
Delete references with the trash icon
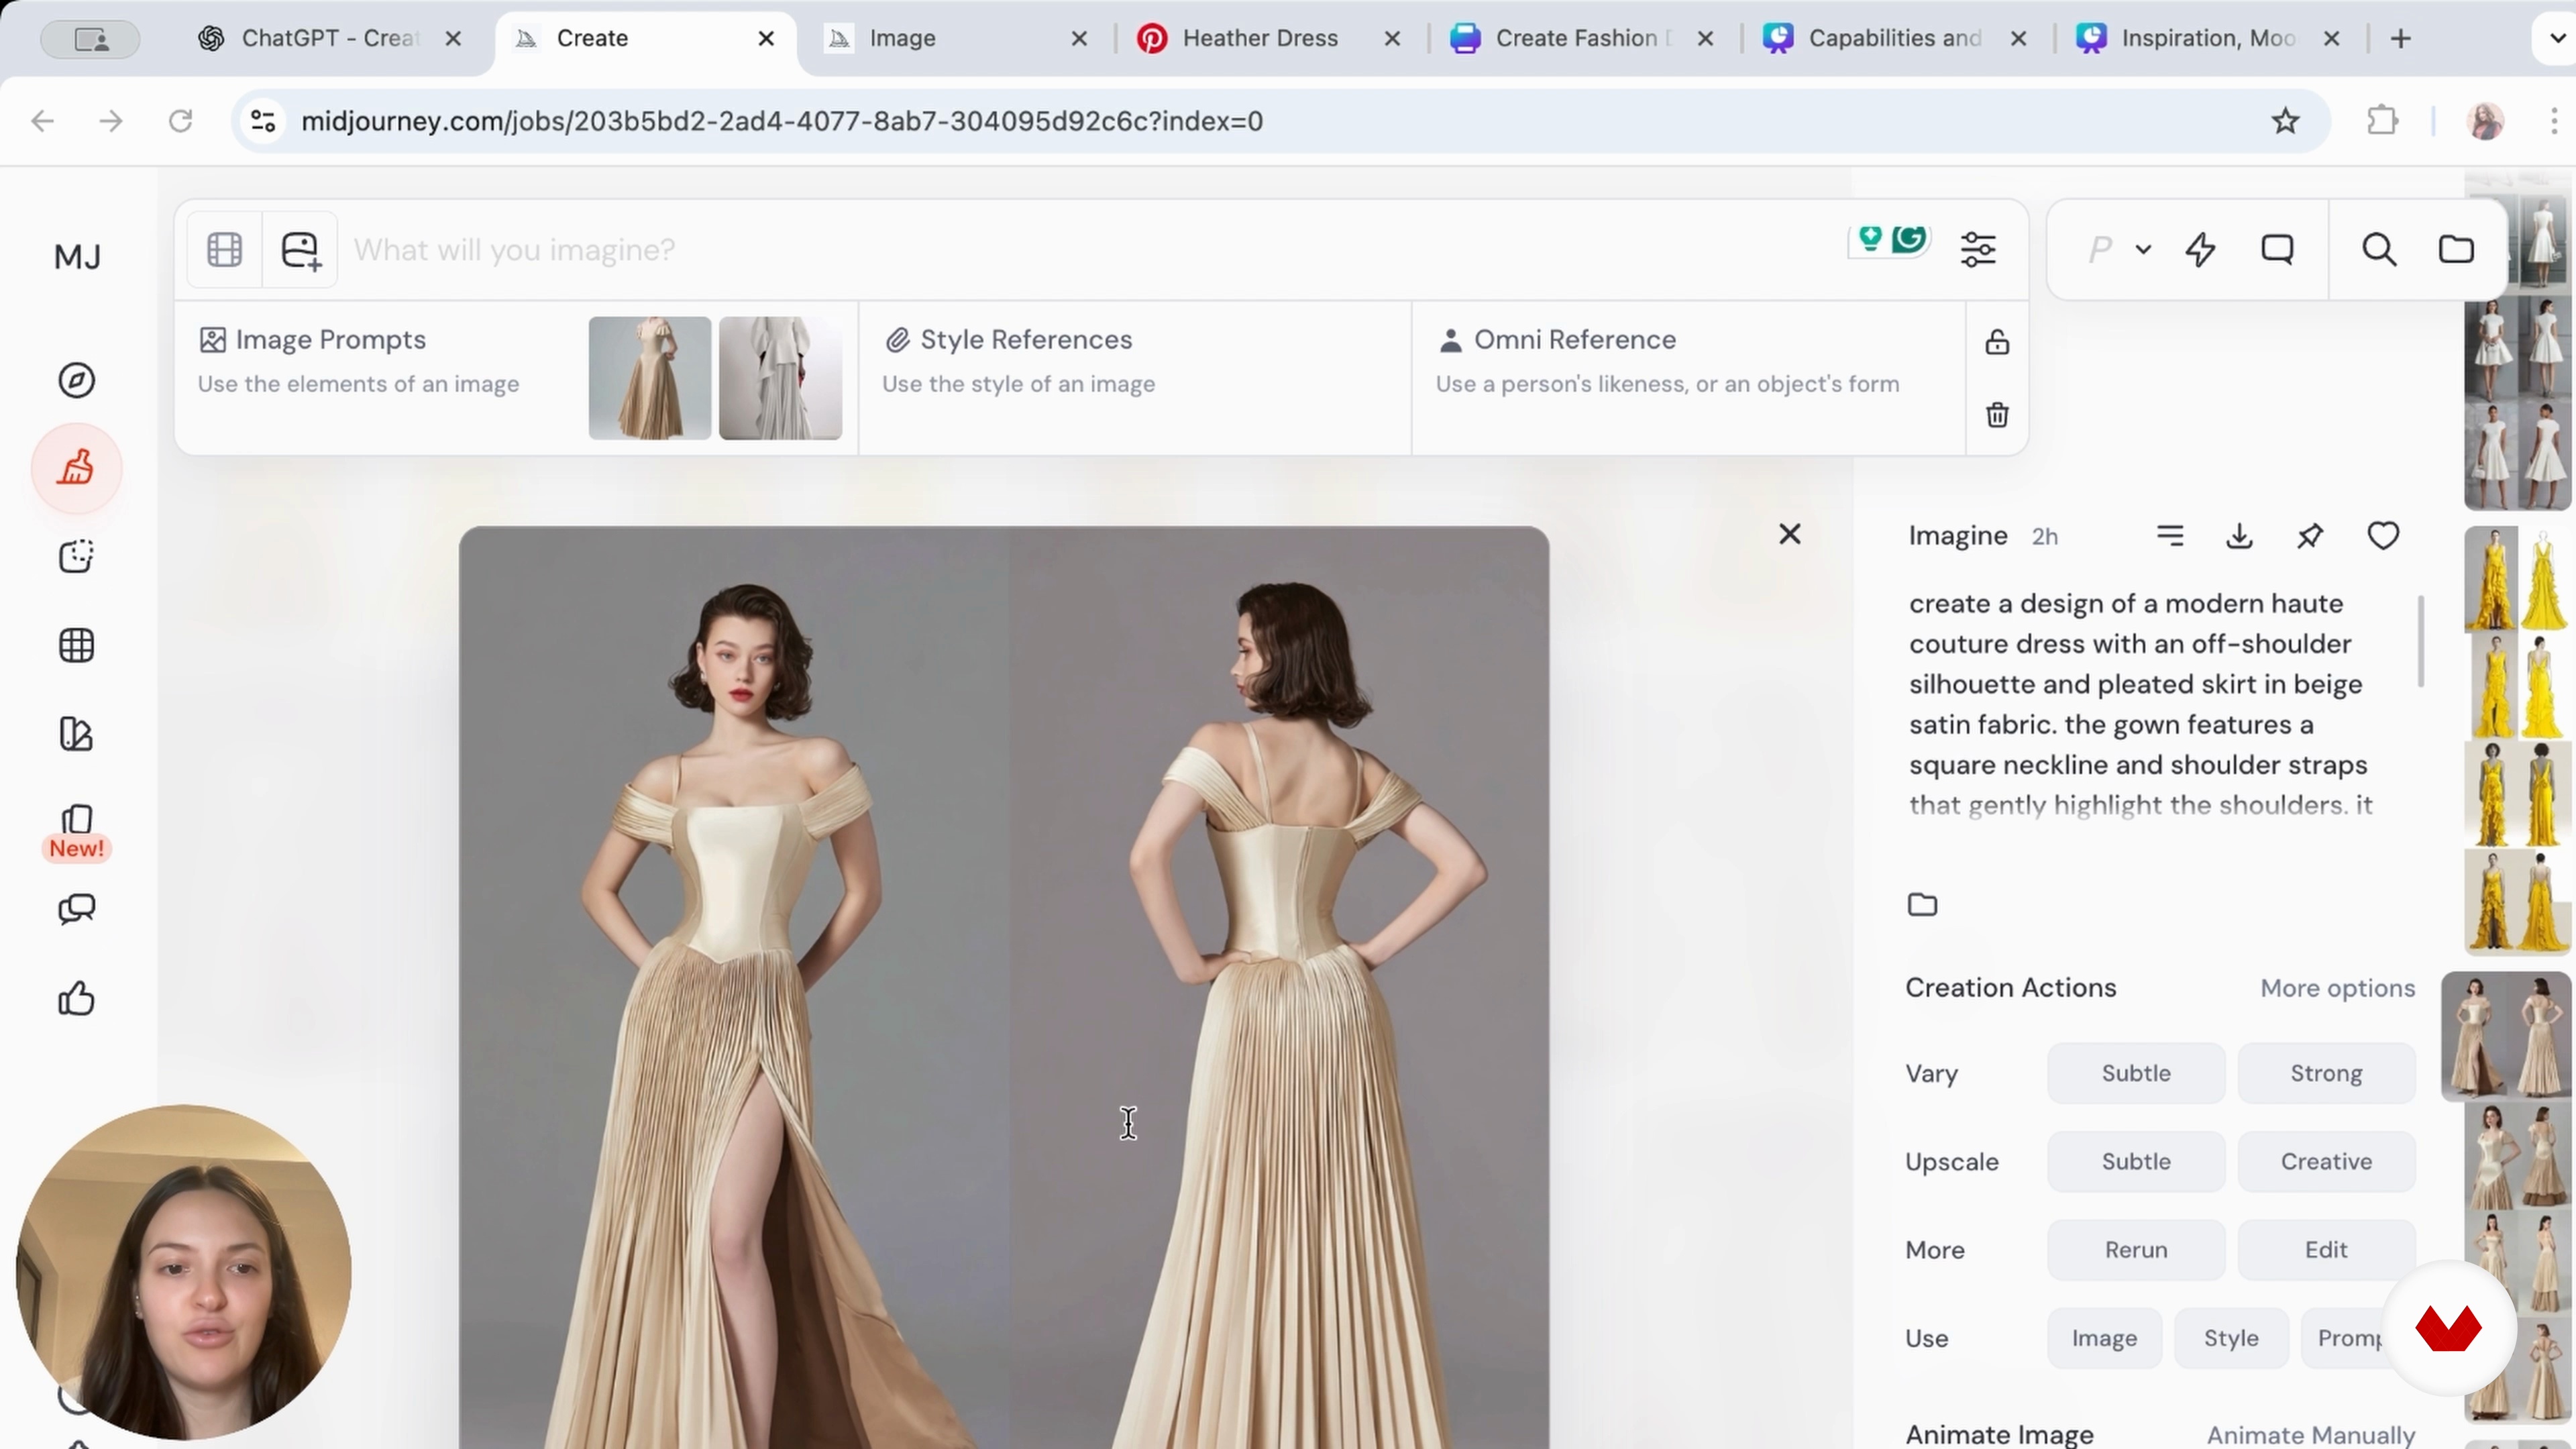1997,415
